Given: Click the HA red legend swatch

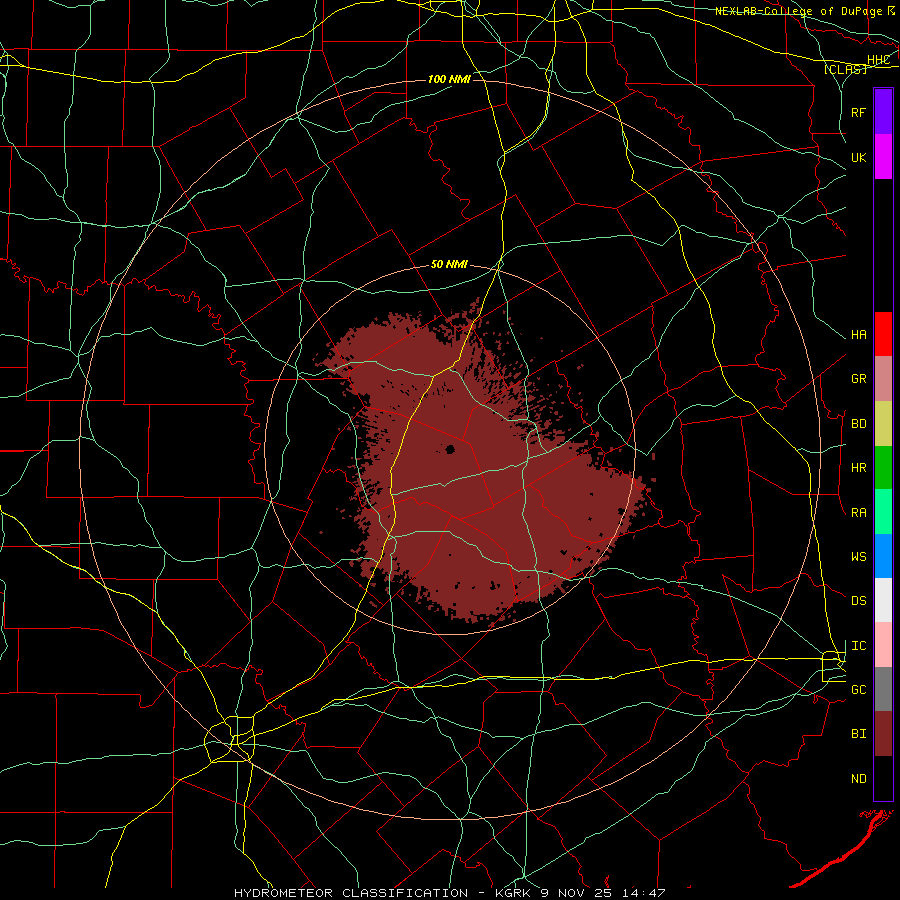Looking at the screenshot, I should (883, 334).
